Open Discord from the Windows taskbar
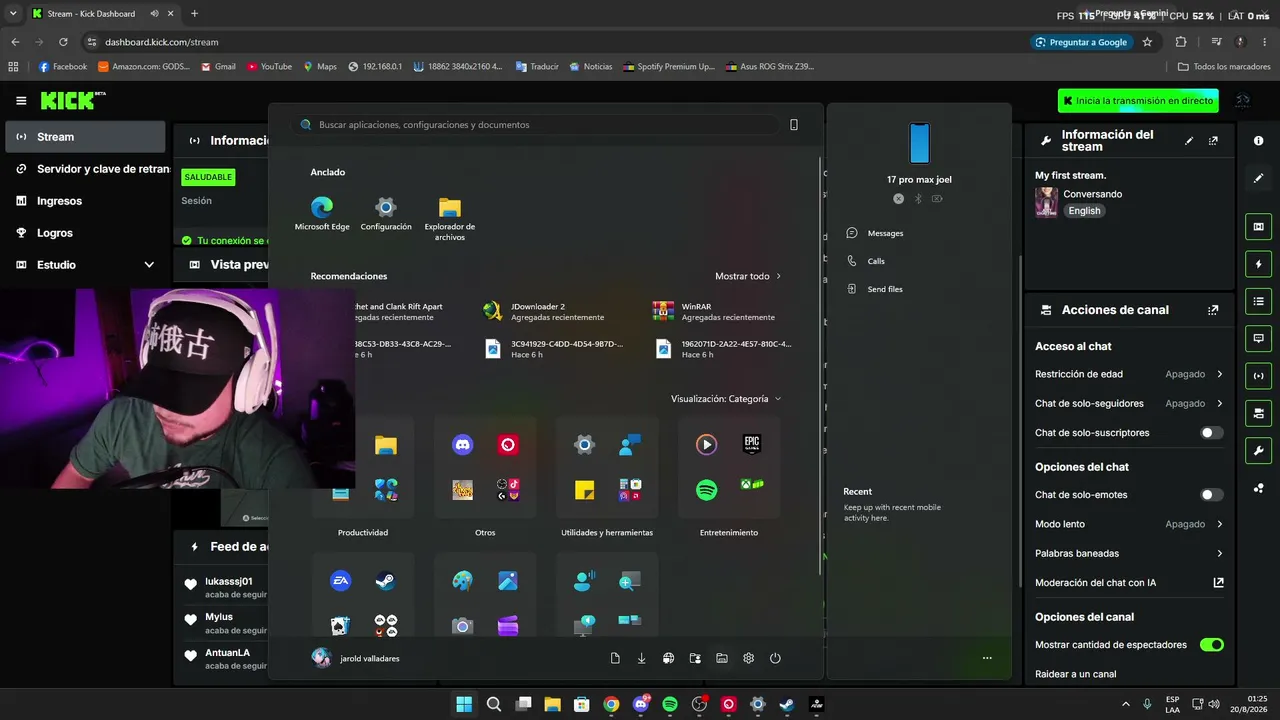This screenshot has width=1280, height=720. 641,704
